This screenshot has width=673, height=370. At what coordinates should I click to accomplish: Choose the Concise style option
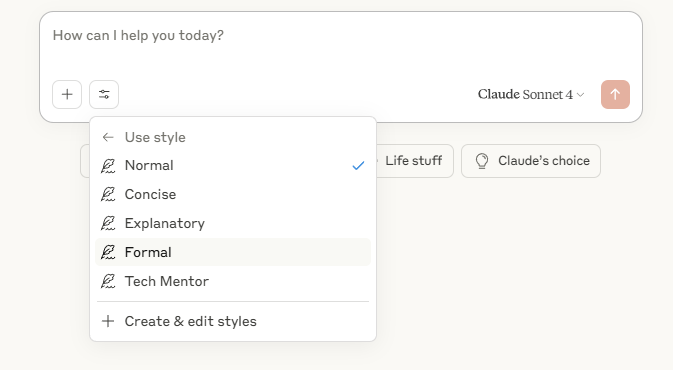click(233, 194)
